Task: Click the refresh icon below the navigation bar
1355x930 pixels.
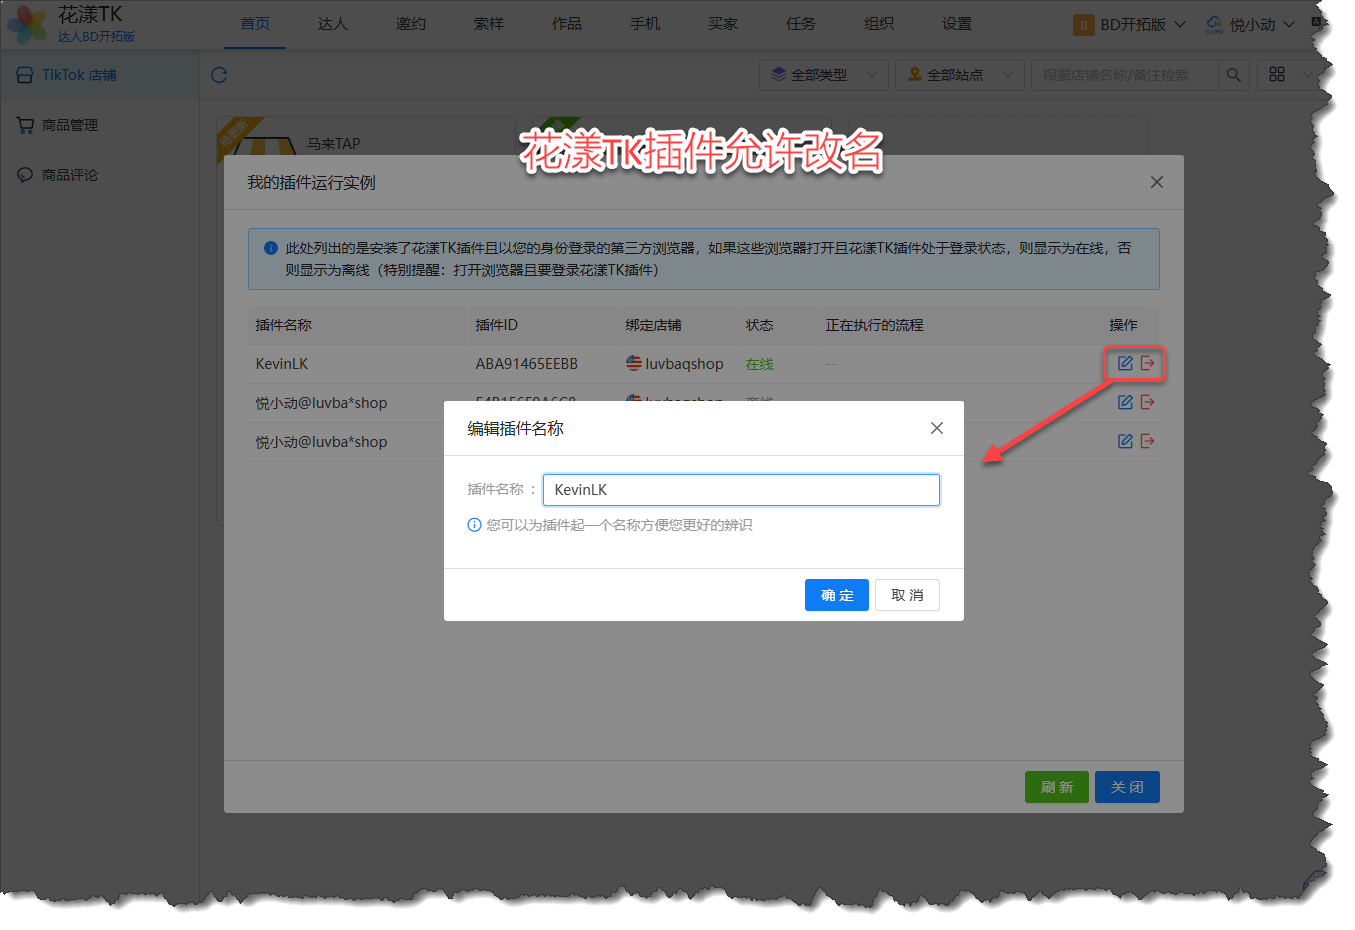Action: point(219,75)
